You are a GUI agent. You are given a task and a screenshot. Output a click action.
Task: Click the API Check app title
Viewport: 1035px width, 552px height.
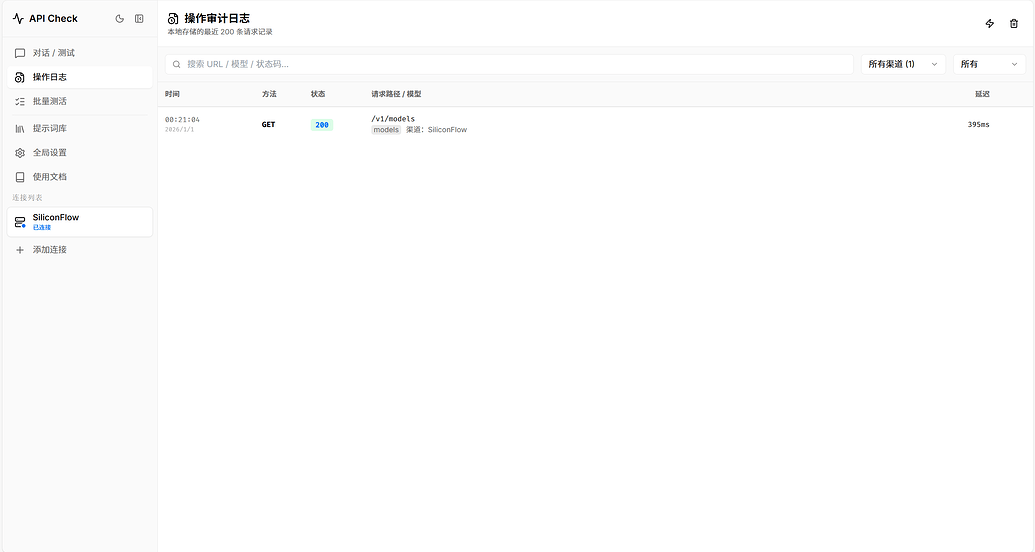[53, 18]
